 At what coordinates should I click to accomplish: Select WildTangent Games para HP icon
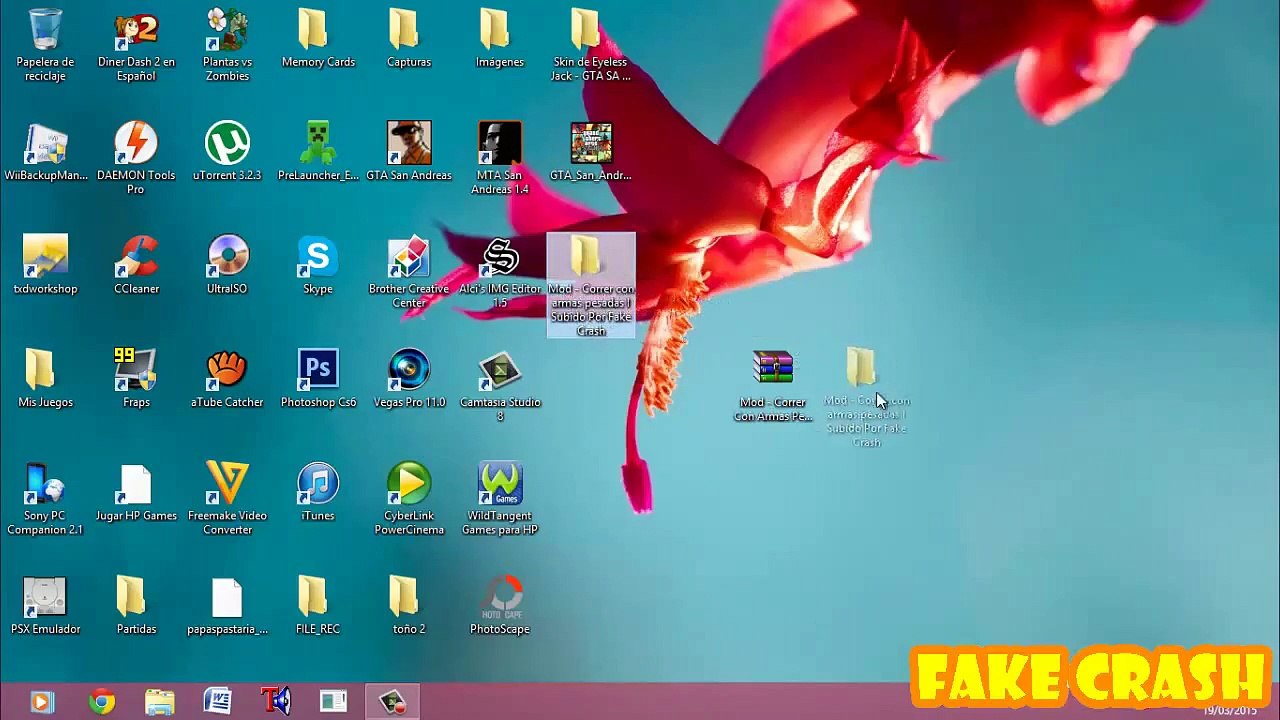point(500,499)
